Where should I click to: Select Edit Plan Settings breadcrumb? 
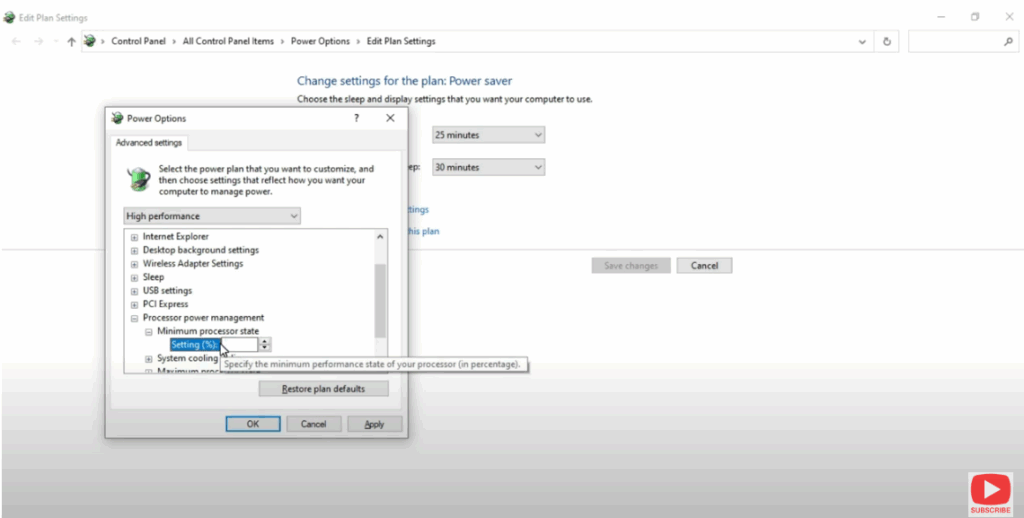coord(401,41)
